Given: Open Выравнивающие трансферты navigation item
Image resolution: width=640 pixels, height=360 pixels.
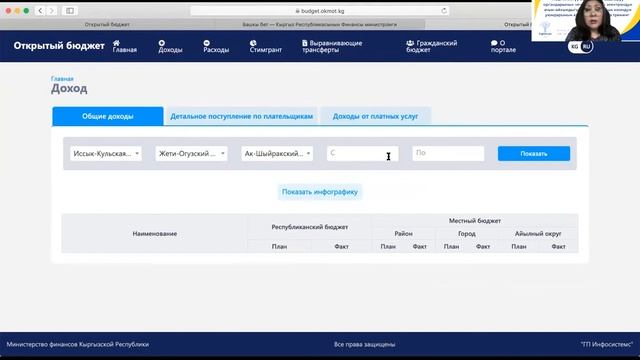Looking at the screenshot, I should (x=332, y=47).
